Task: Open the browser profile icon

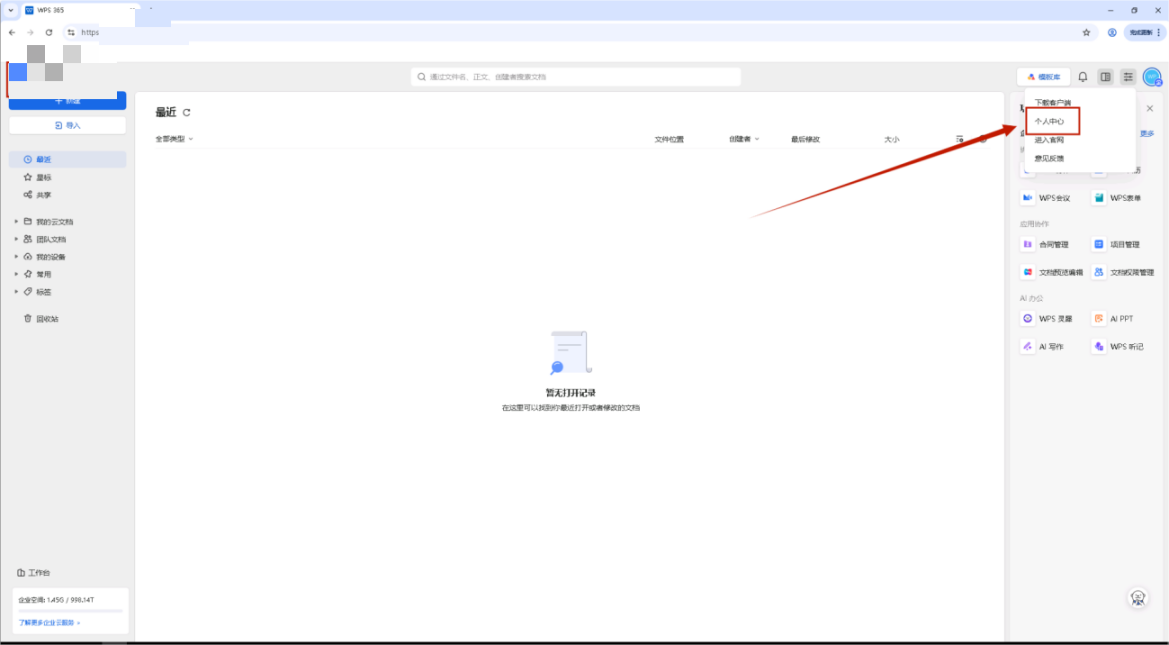Action: point(1112,33)
